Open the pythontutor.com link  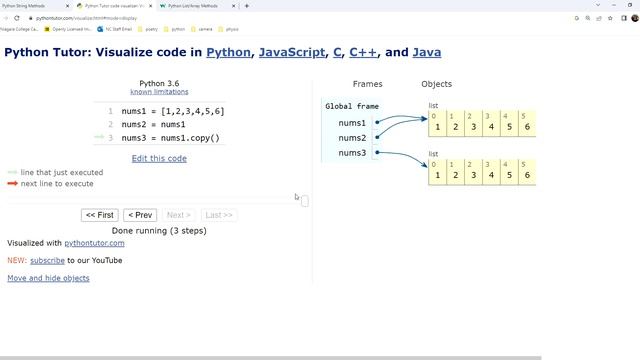pyautogui.click(x=94, y=243)
